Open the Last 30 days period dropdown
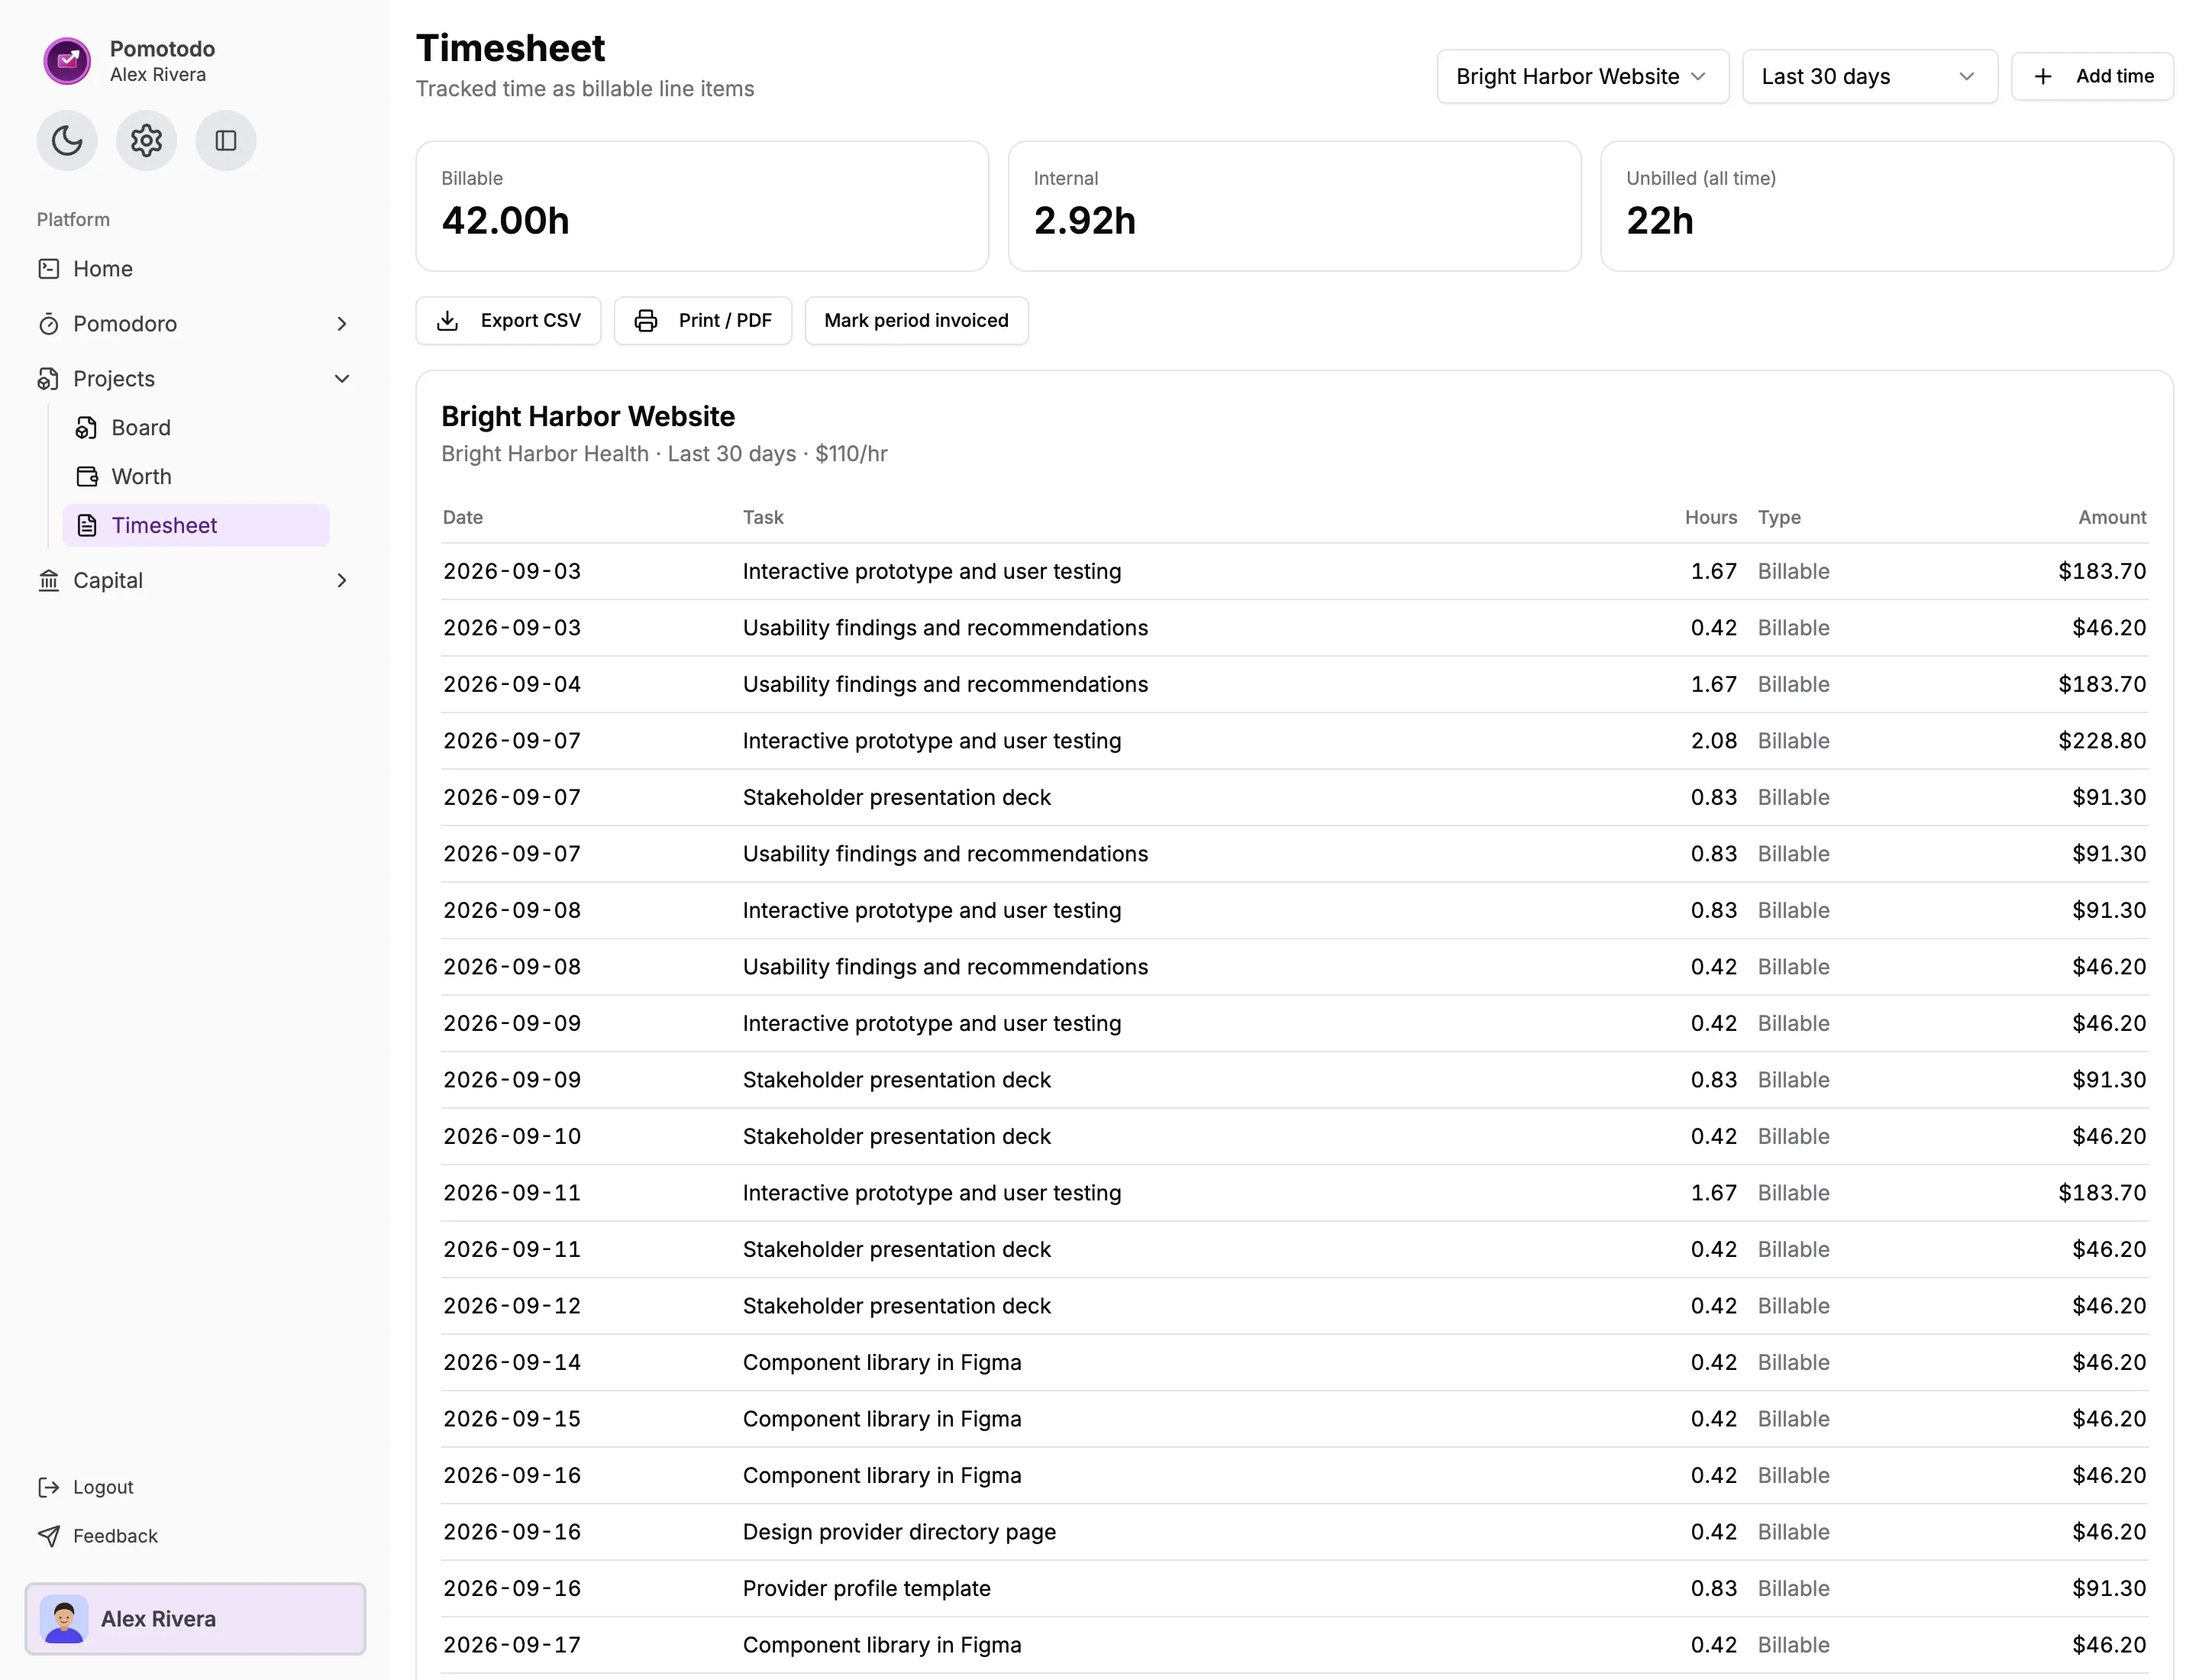Image resolution: width=2199 pixels, height=1680 pixels. click(x=1869, y=76)
